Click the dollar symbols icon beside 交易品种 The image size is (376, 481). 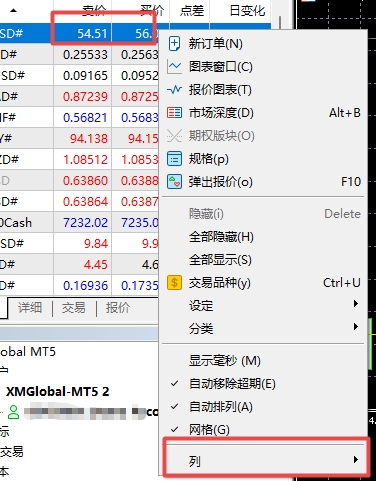[x=174, y=283]
